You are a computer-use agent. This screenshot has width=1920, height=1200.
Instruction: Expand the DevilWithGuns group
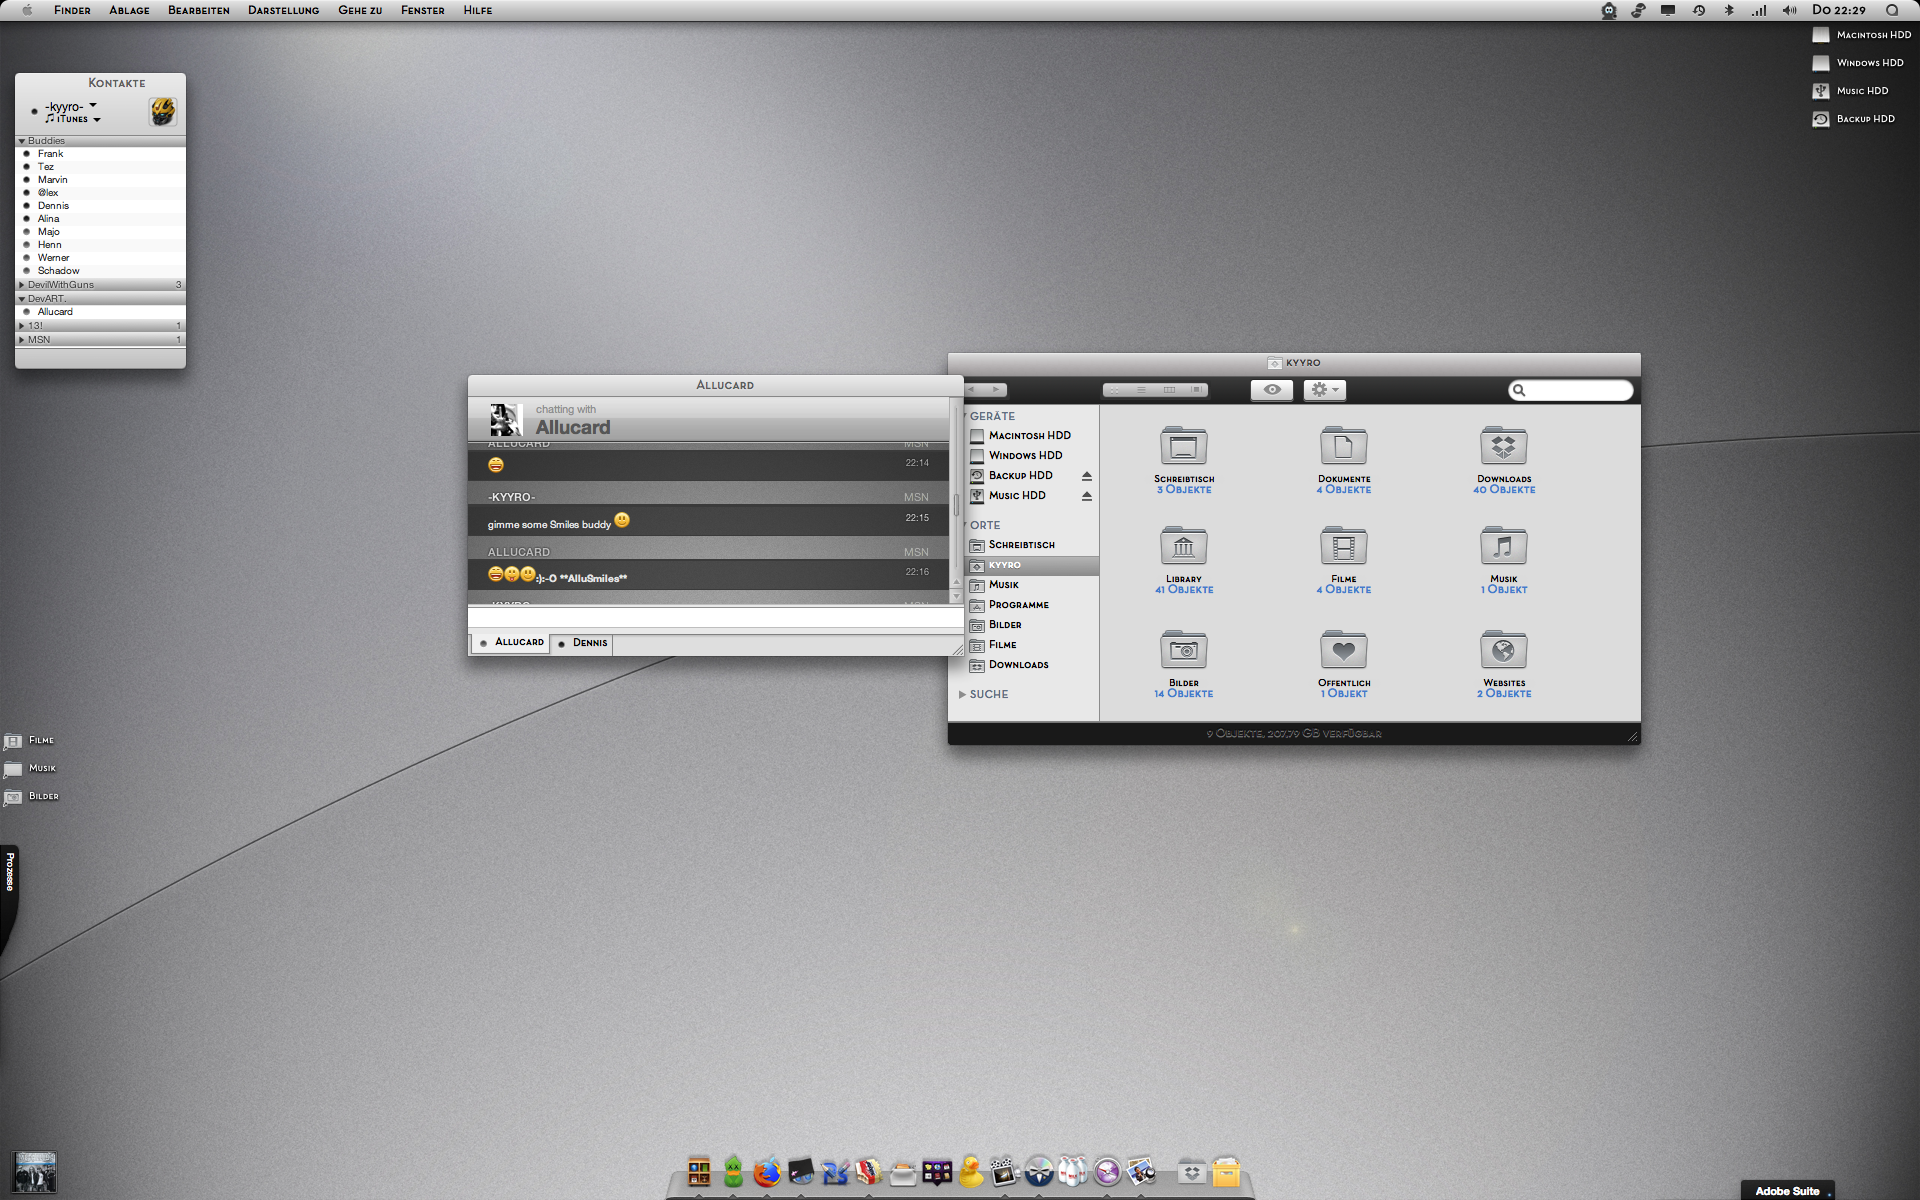coord(21,285)
